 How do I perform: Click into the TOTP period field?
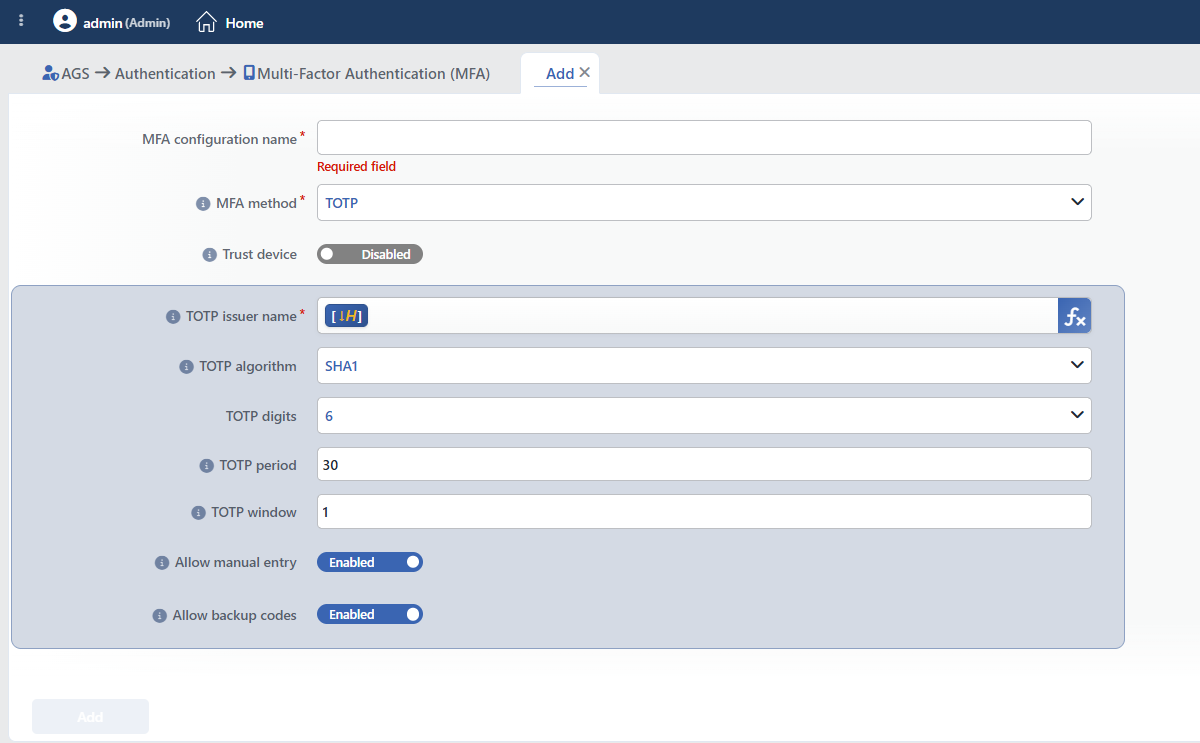[x=704, y=464]
